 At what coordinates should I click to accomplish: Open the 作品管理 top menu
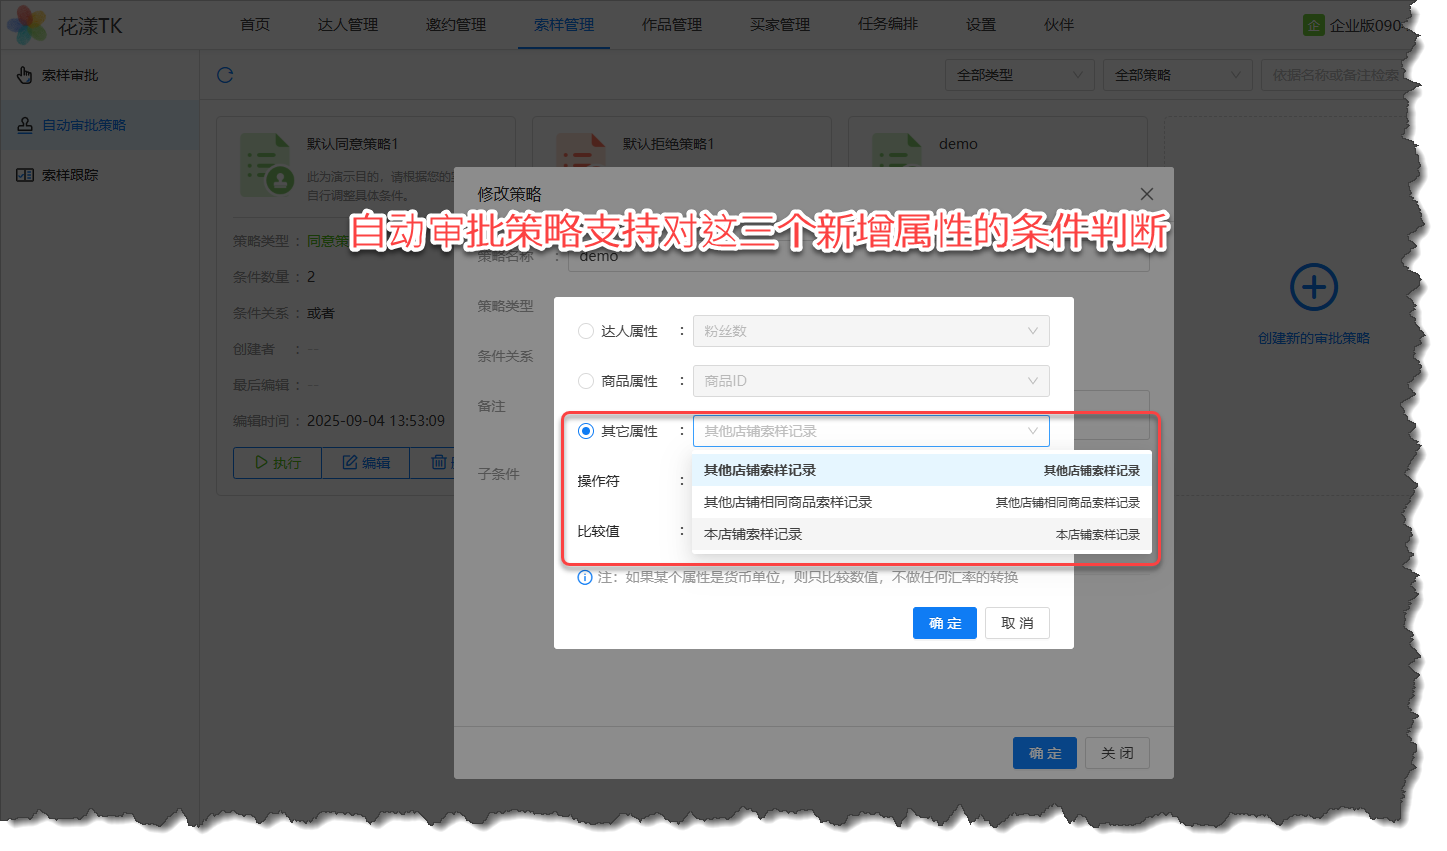[672, 25]
